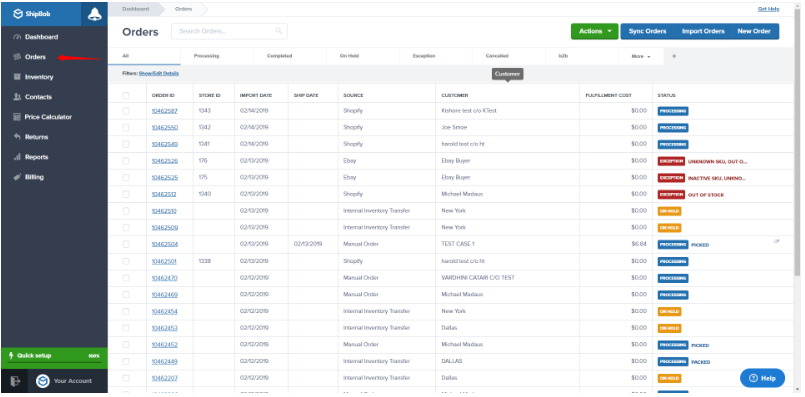Screen dimensions: 805x397
Task: Switch to the On Hold tab
Action: [363, 56]
